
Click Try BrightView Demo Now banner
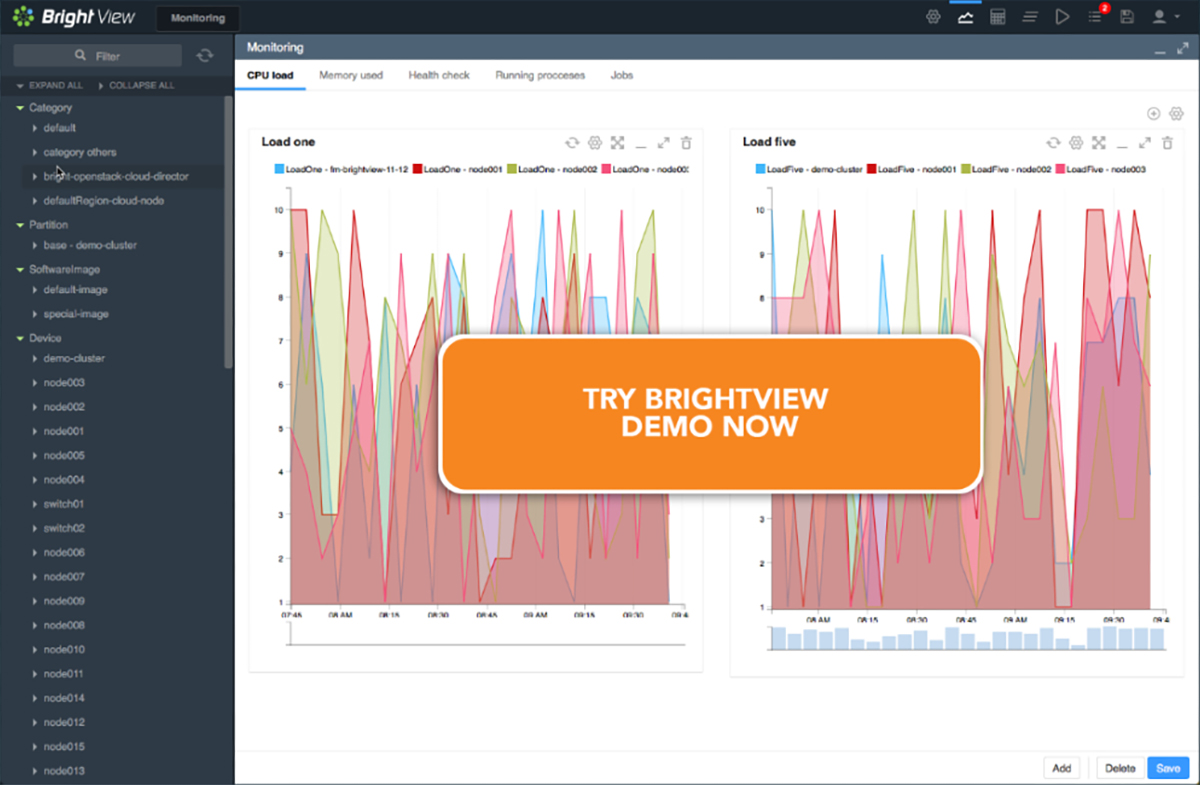pos(710,414)
